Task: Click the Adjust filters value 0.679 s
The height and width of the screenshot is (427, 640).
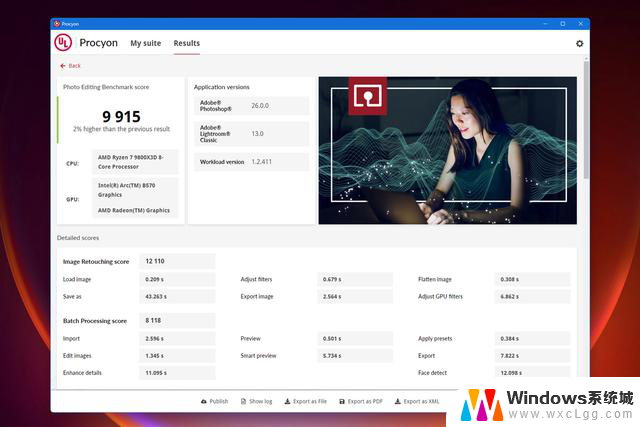Action: [x=355, y=280]
